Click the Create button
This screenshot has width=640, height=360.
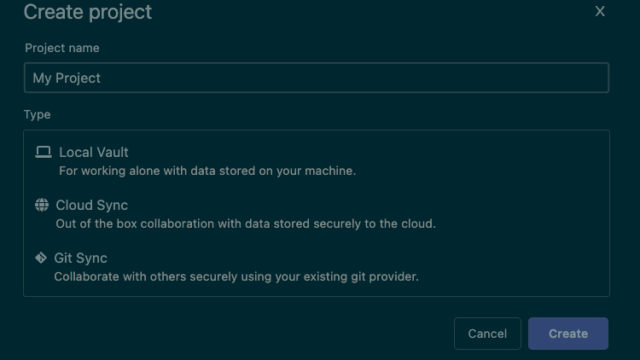[568, 333]
